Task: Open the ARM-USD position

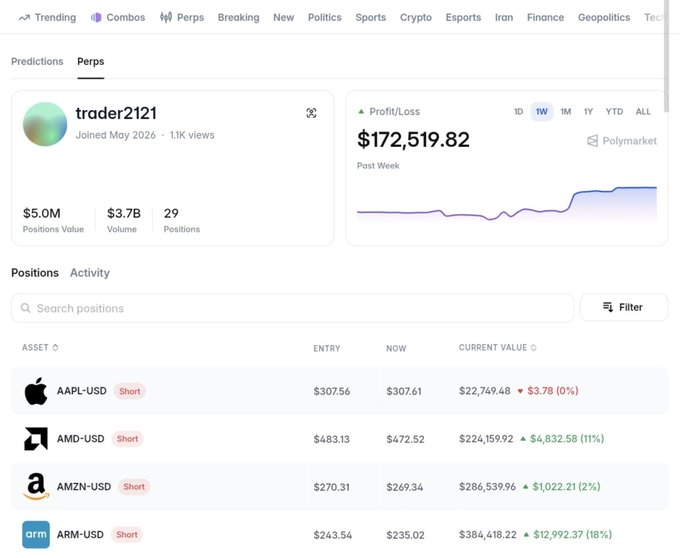Action: [x=340, y=535]
